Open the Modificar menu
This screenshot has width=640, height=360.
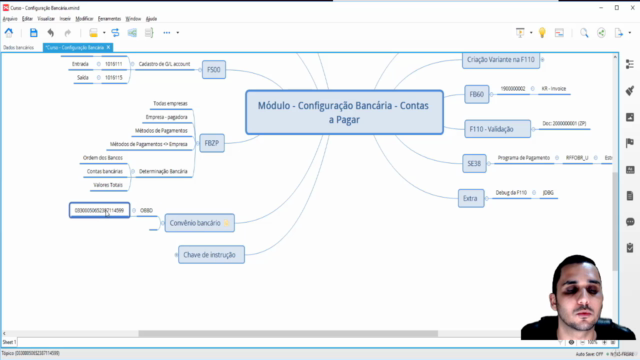click(84, 19)
